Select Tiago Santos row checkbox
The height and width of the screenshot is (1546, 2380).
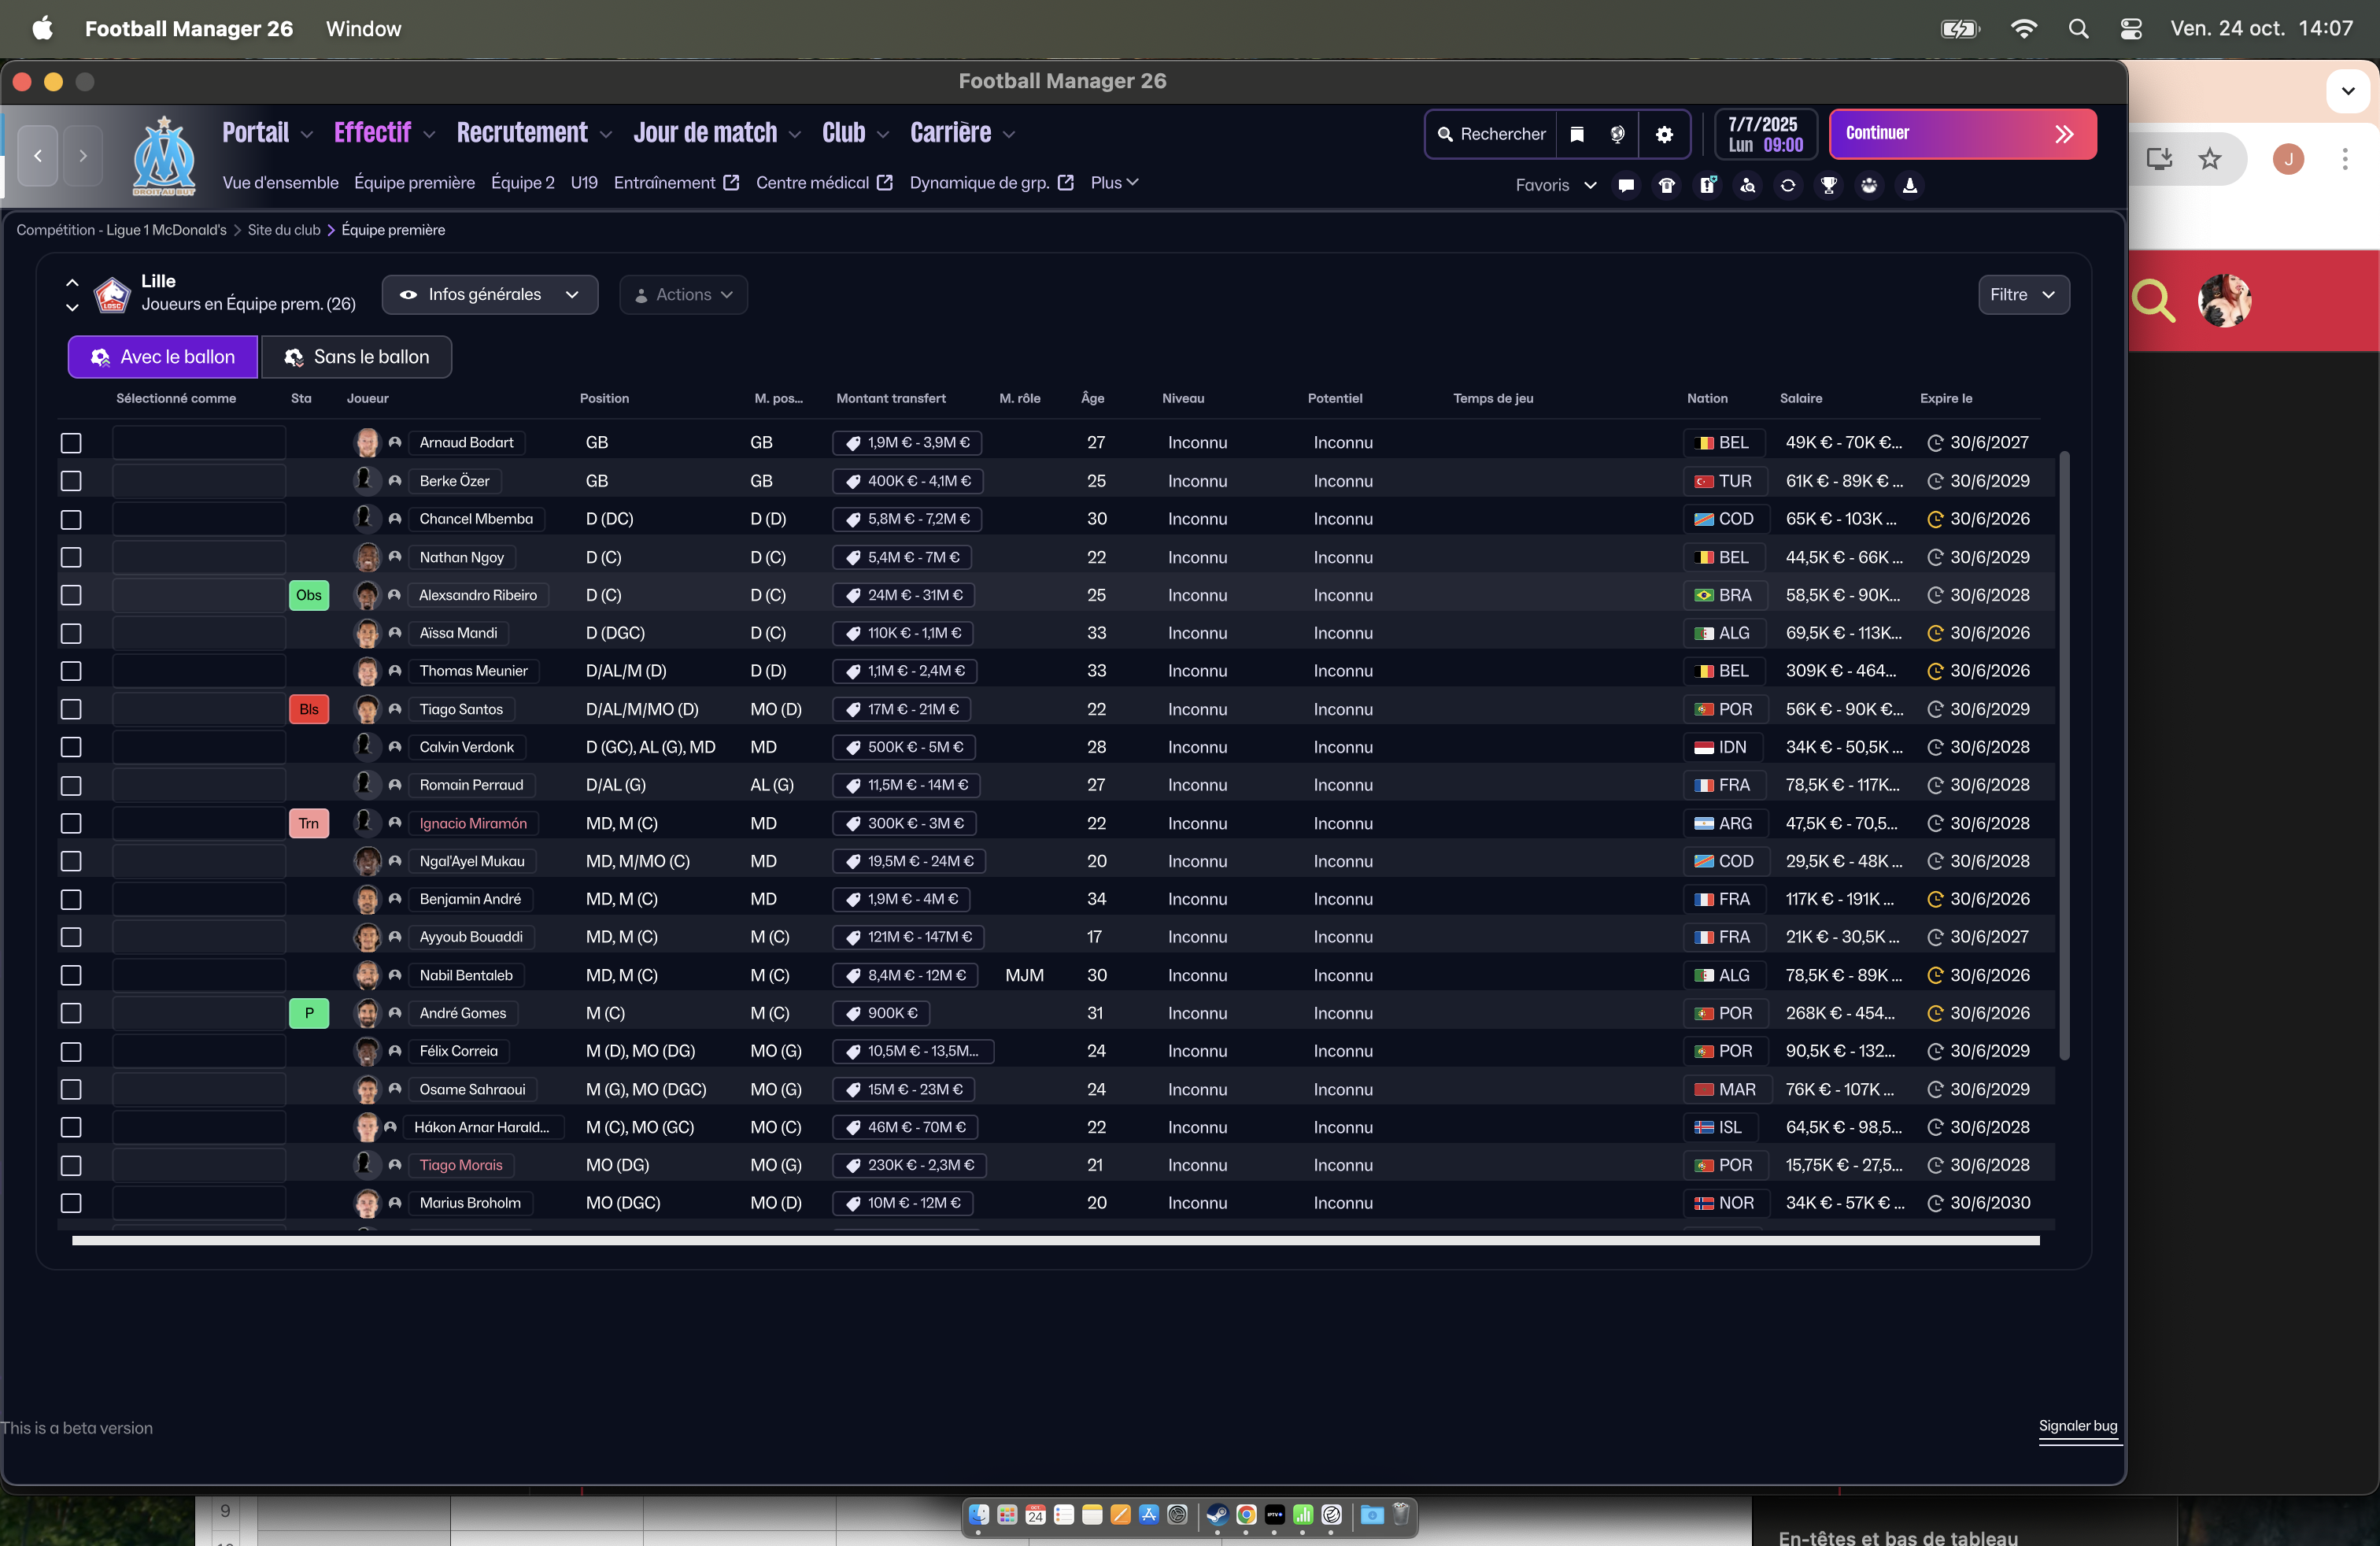(x=71, y=710)
